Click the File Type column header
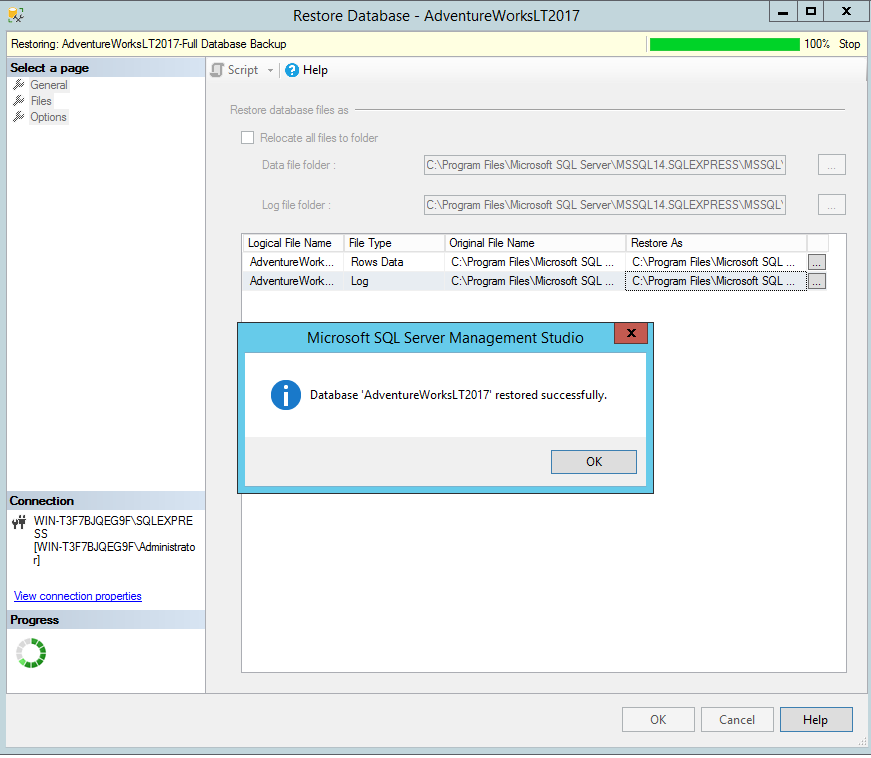The height and width of the screenshot is (758, 871). (x=394, y=243)
